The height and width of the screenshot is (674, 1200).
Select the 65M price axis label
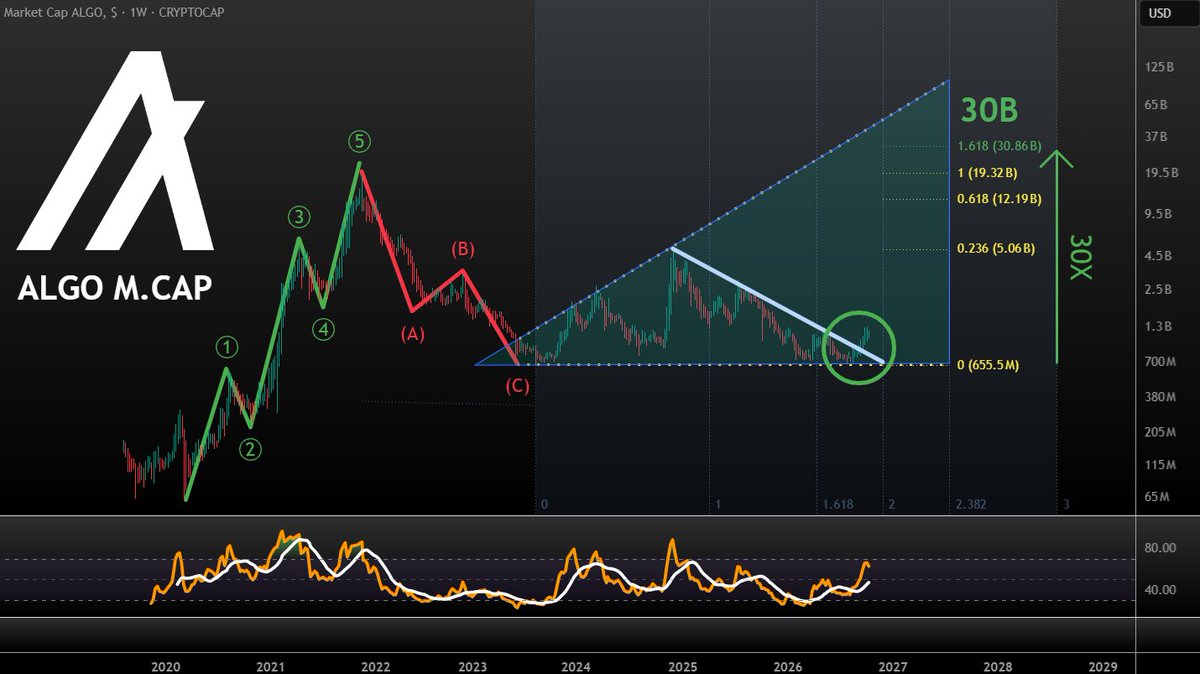1158,497
